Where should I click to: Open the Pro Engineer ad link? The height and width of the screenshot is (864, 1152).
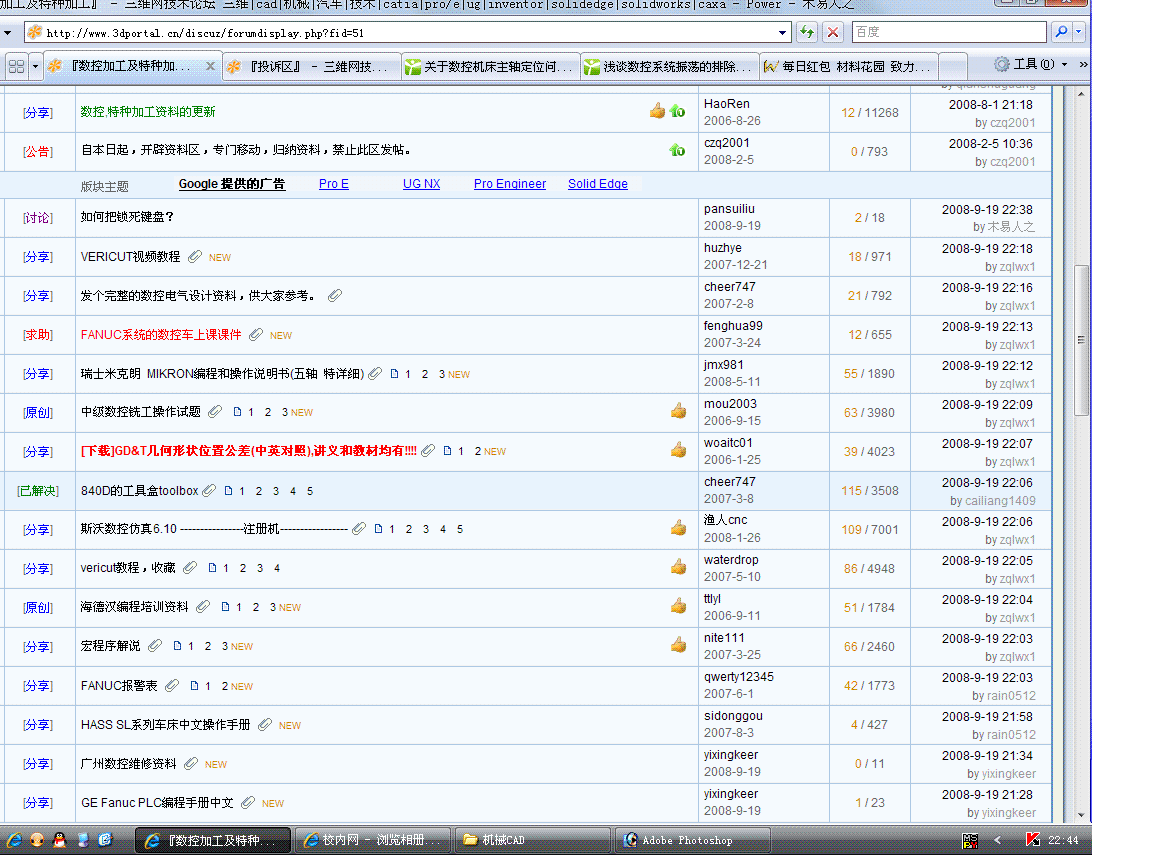pyautogui.click(x=510, y=183)
